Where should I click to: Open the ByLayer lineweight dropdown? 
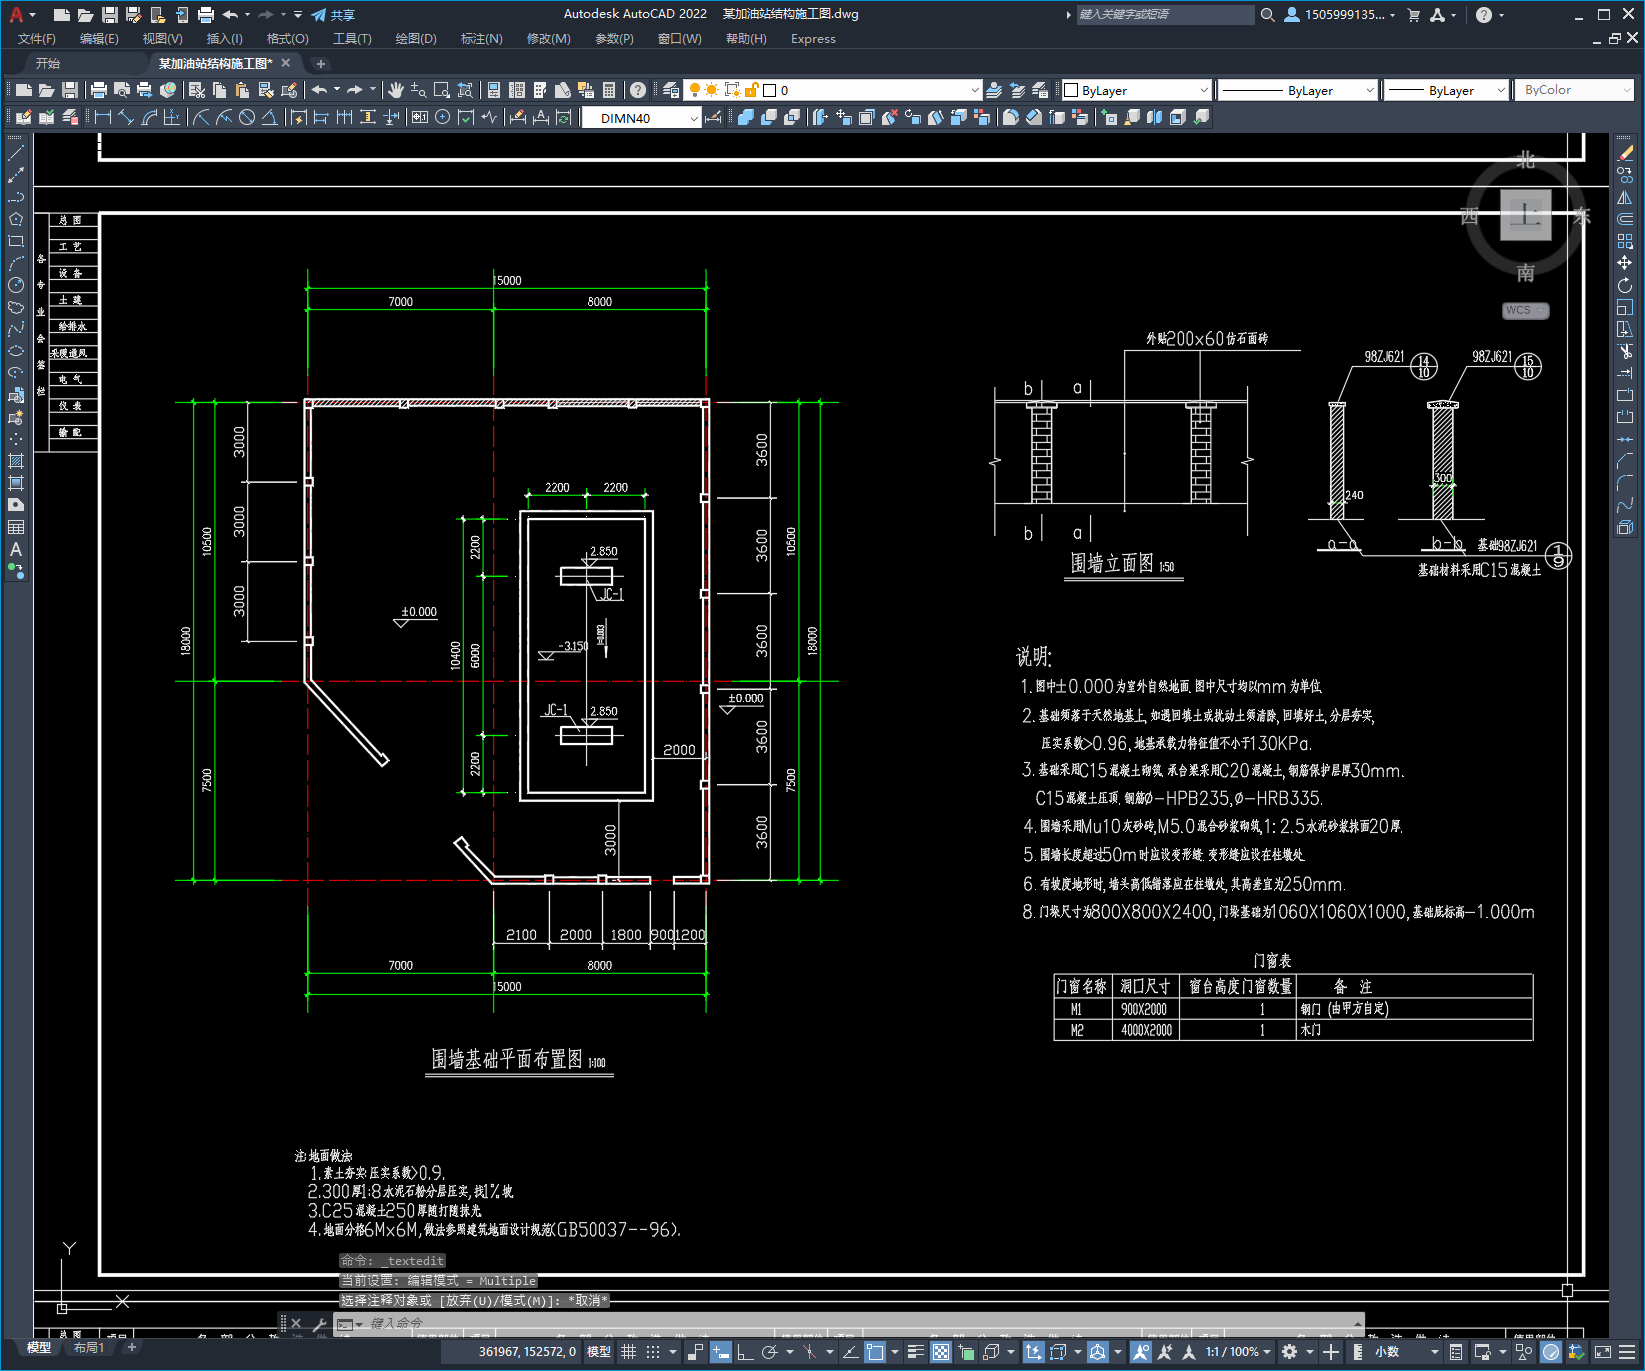(1446, 90)
